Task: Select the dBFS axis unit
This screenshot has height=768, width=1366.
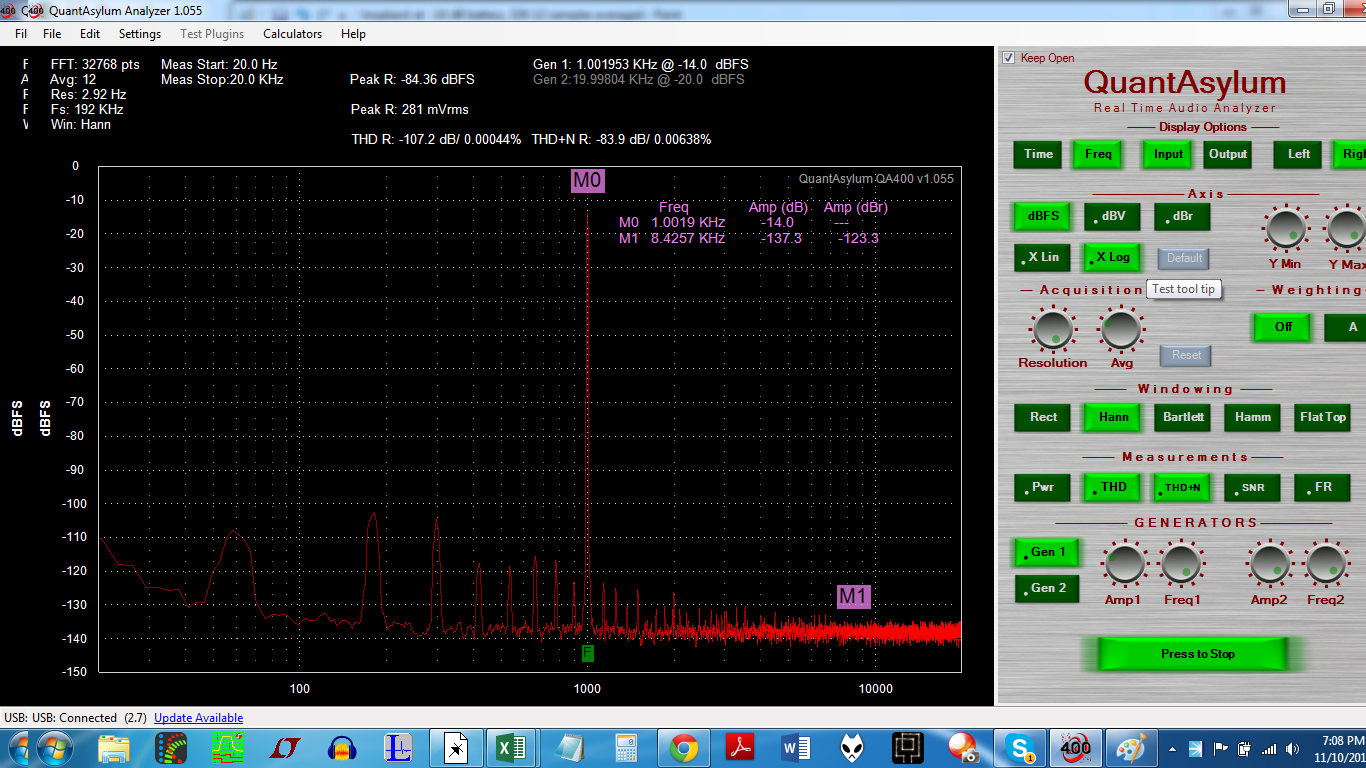Action: (x=1042, y=217)
